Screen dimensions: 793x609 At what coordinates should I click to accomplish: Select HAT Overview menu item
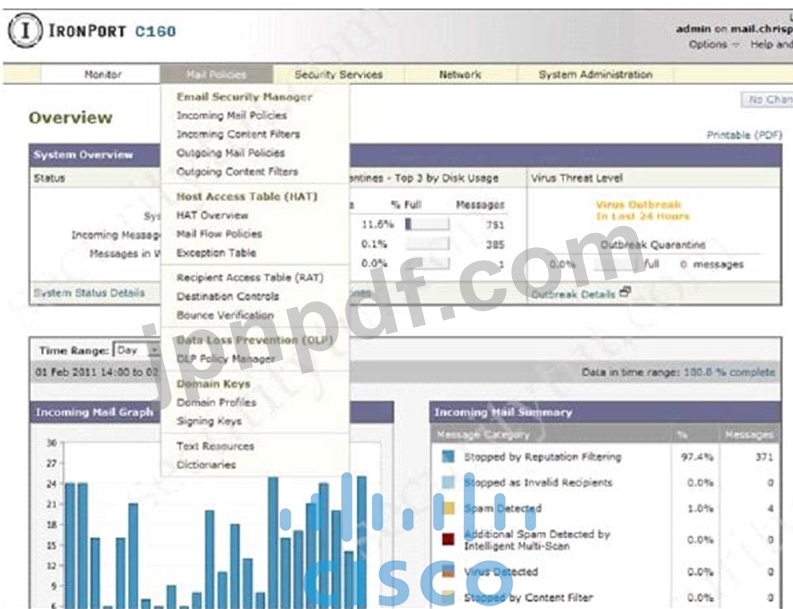[212, 215]
